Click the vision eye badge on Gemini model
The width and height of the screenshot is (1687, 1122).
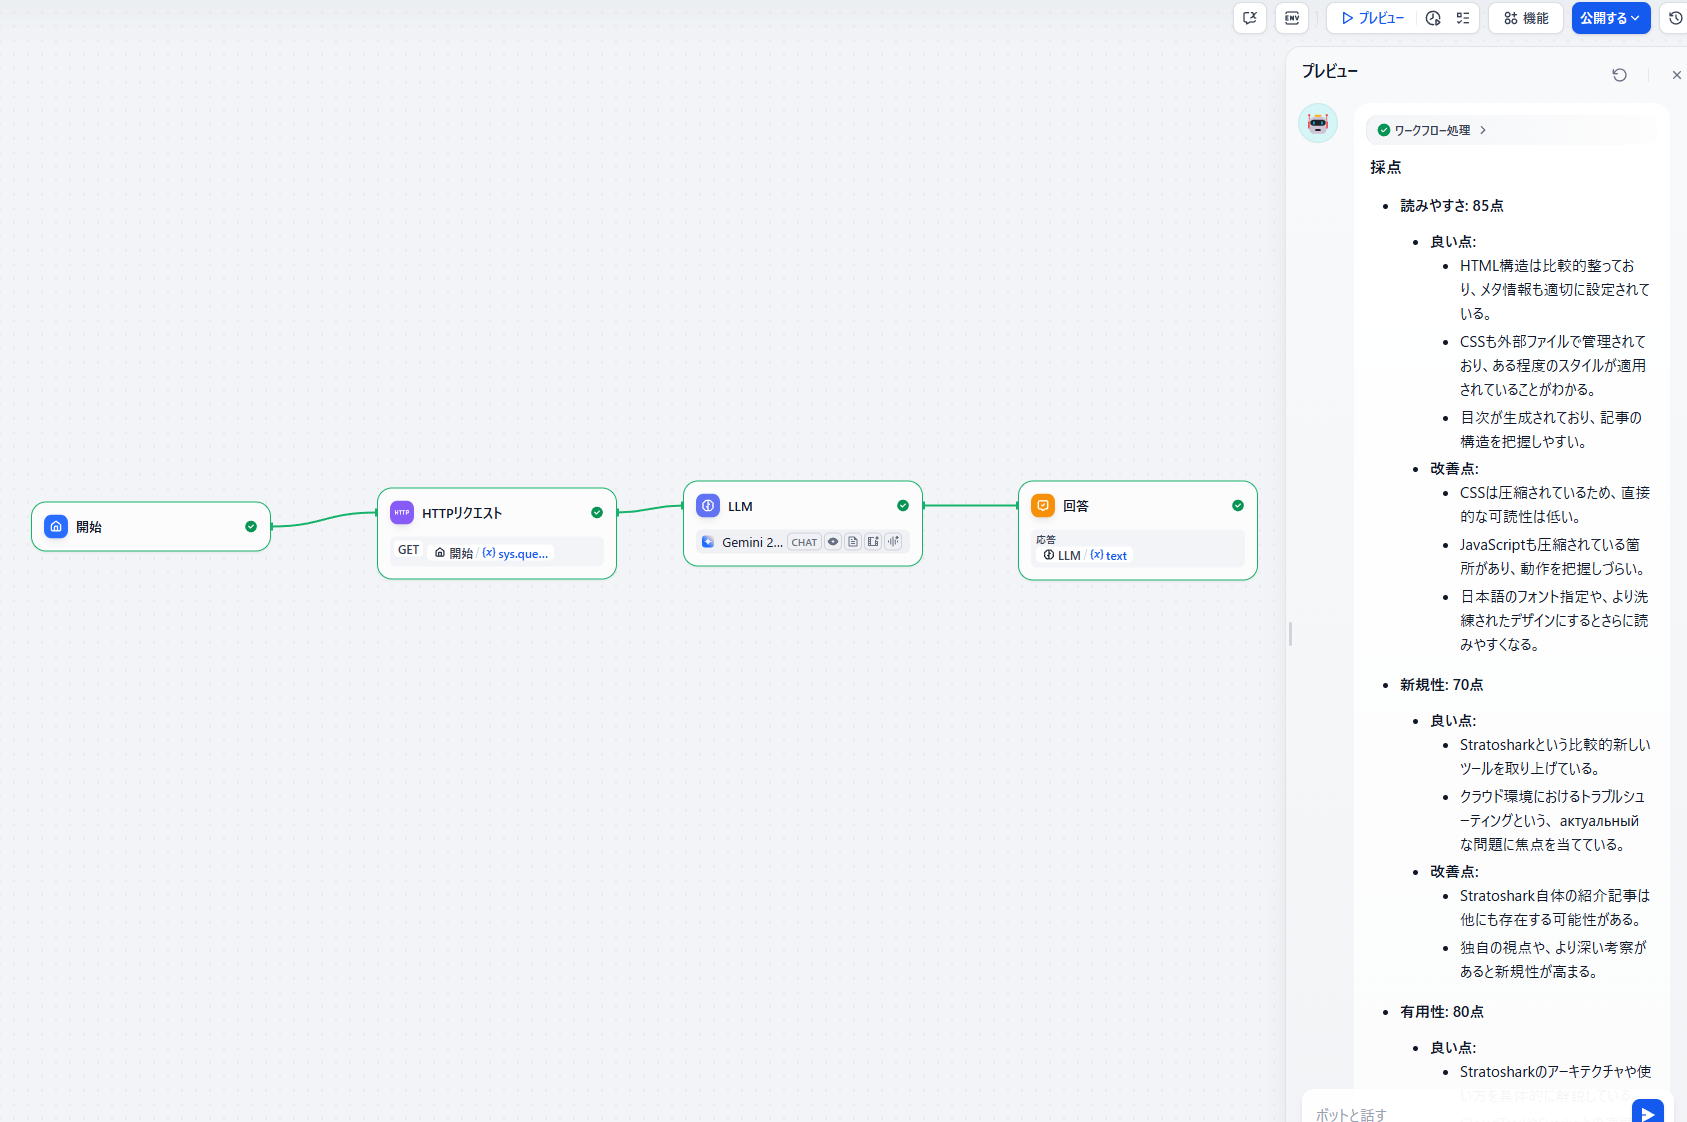(x=833, y=542)
